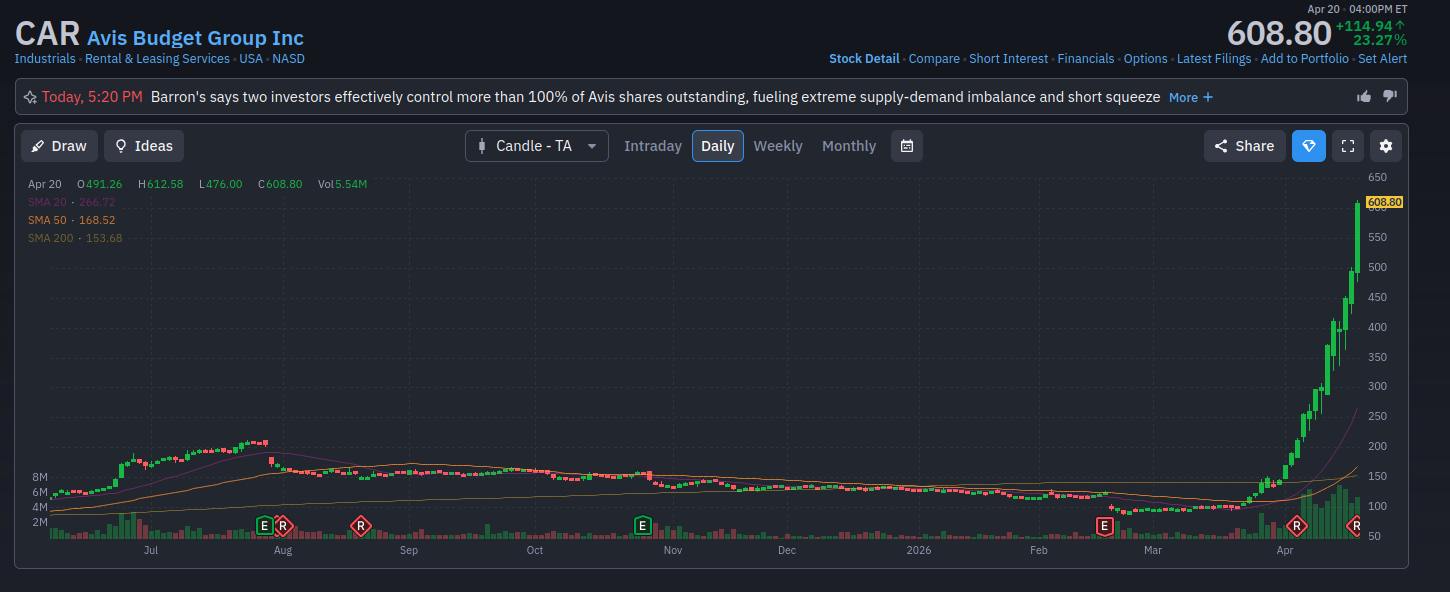Click the SMA 20 indicator label
The height and width of the screenshot is (592, 1450).
[x=71, y=202]
